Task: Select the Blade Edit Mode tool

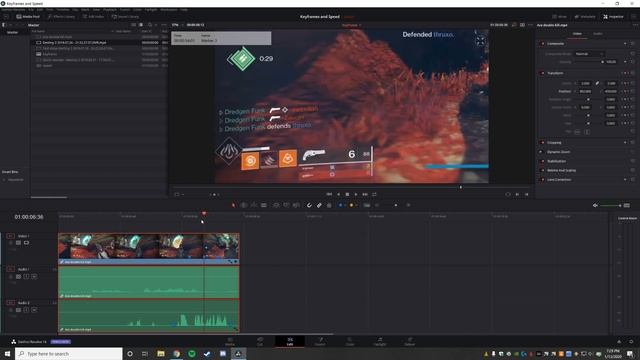Action: 264,205
